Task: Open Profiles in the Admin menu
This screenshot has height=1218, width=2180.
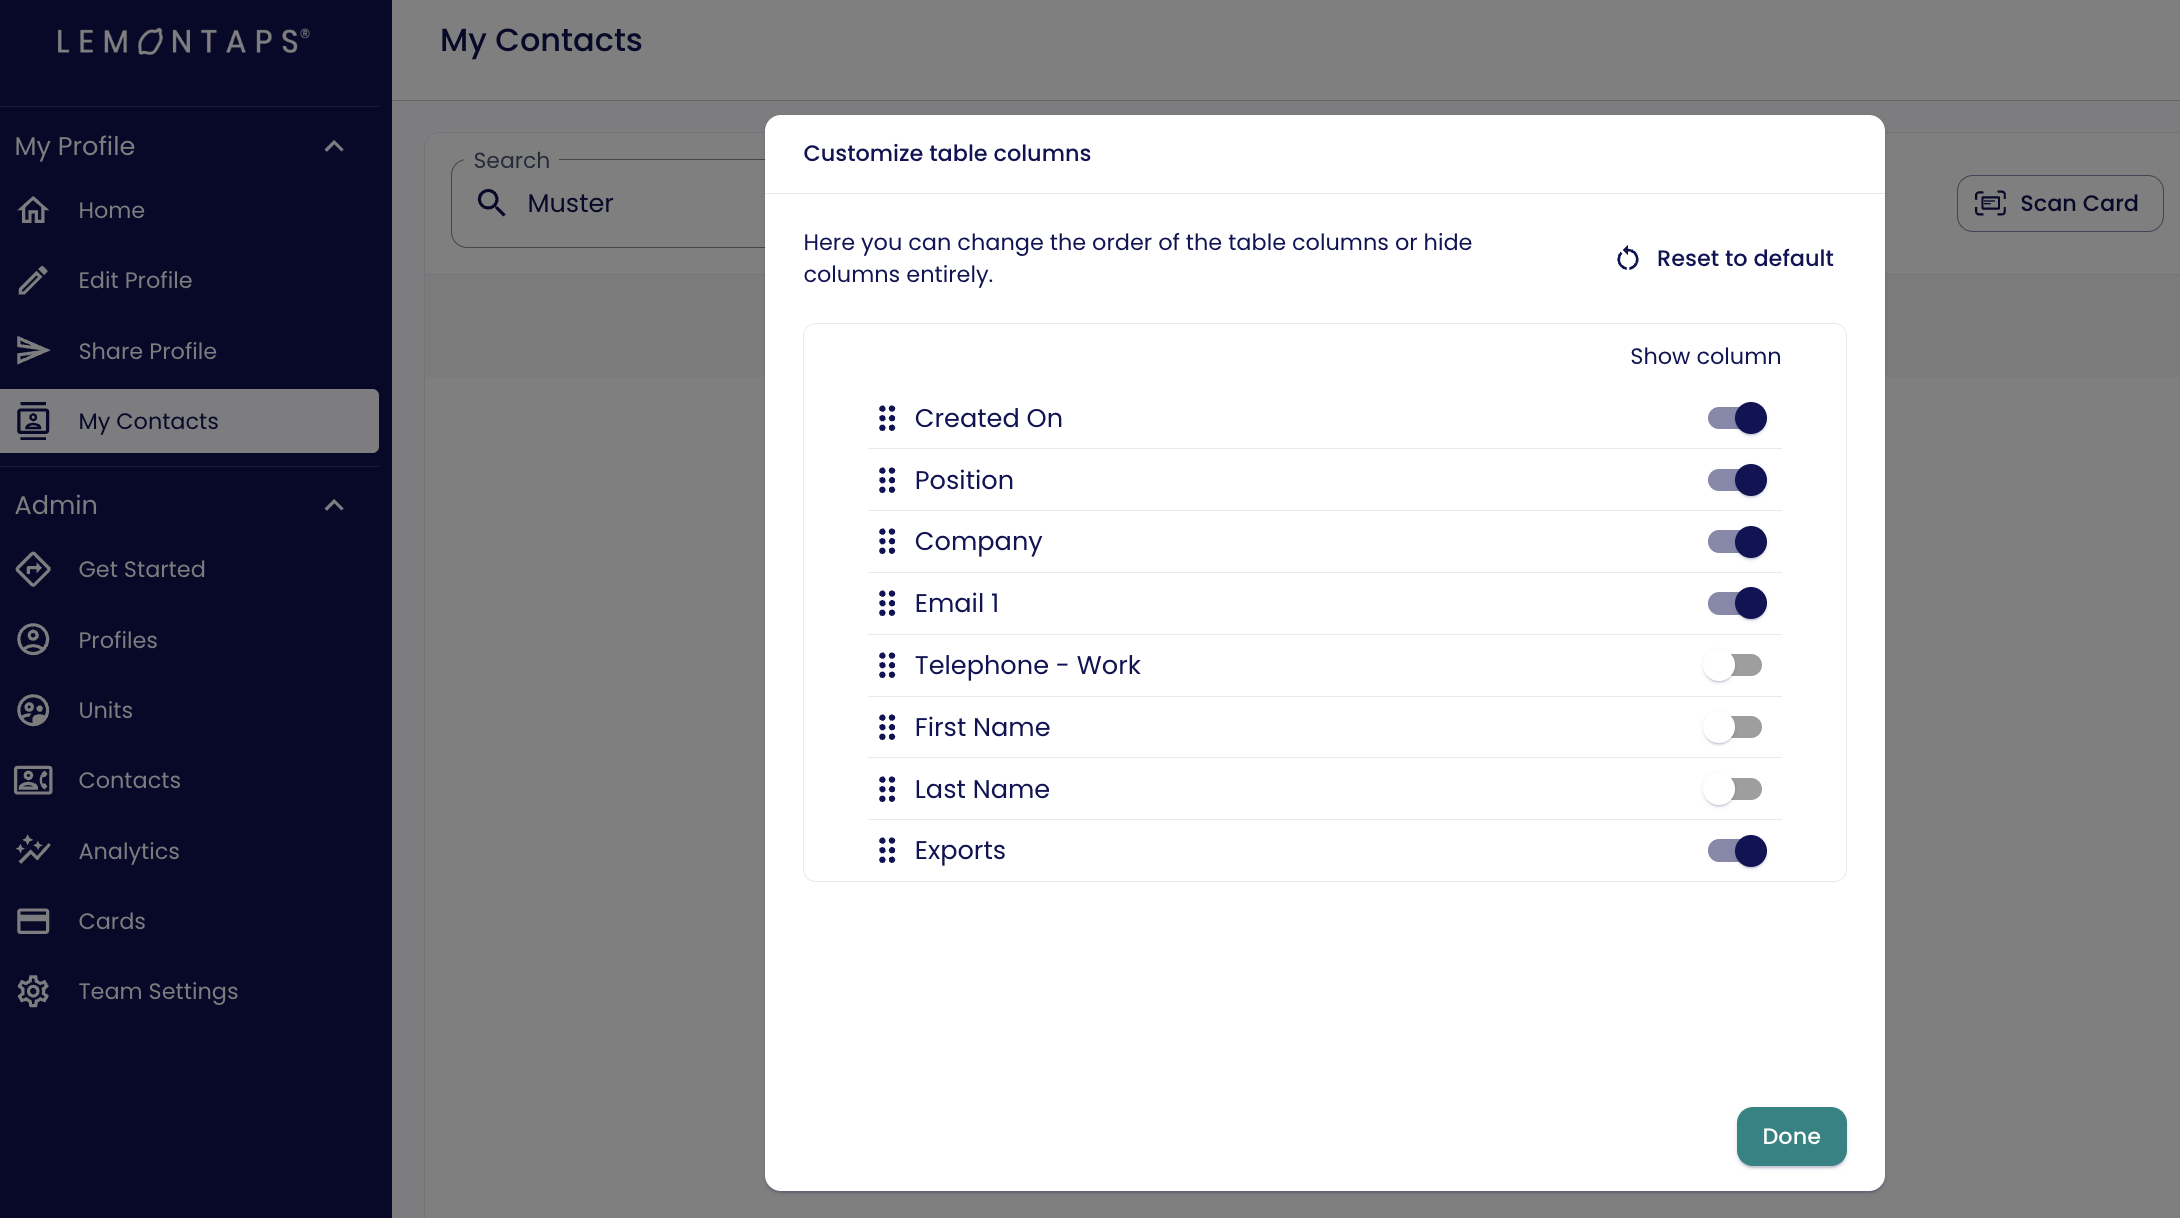Action: pos(118,640)
